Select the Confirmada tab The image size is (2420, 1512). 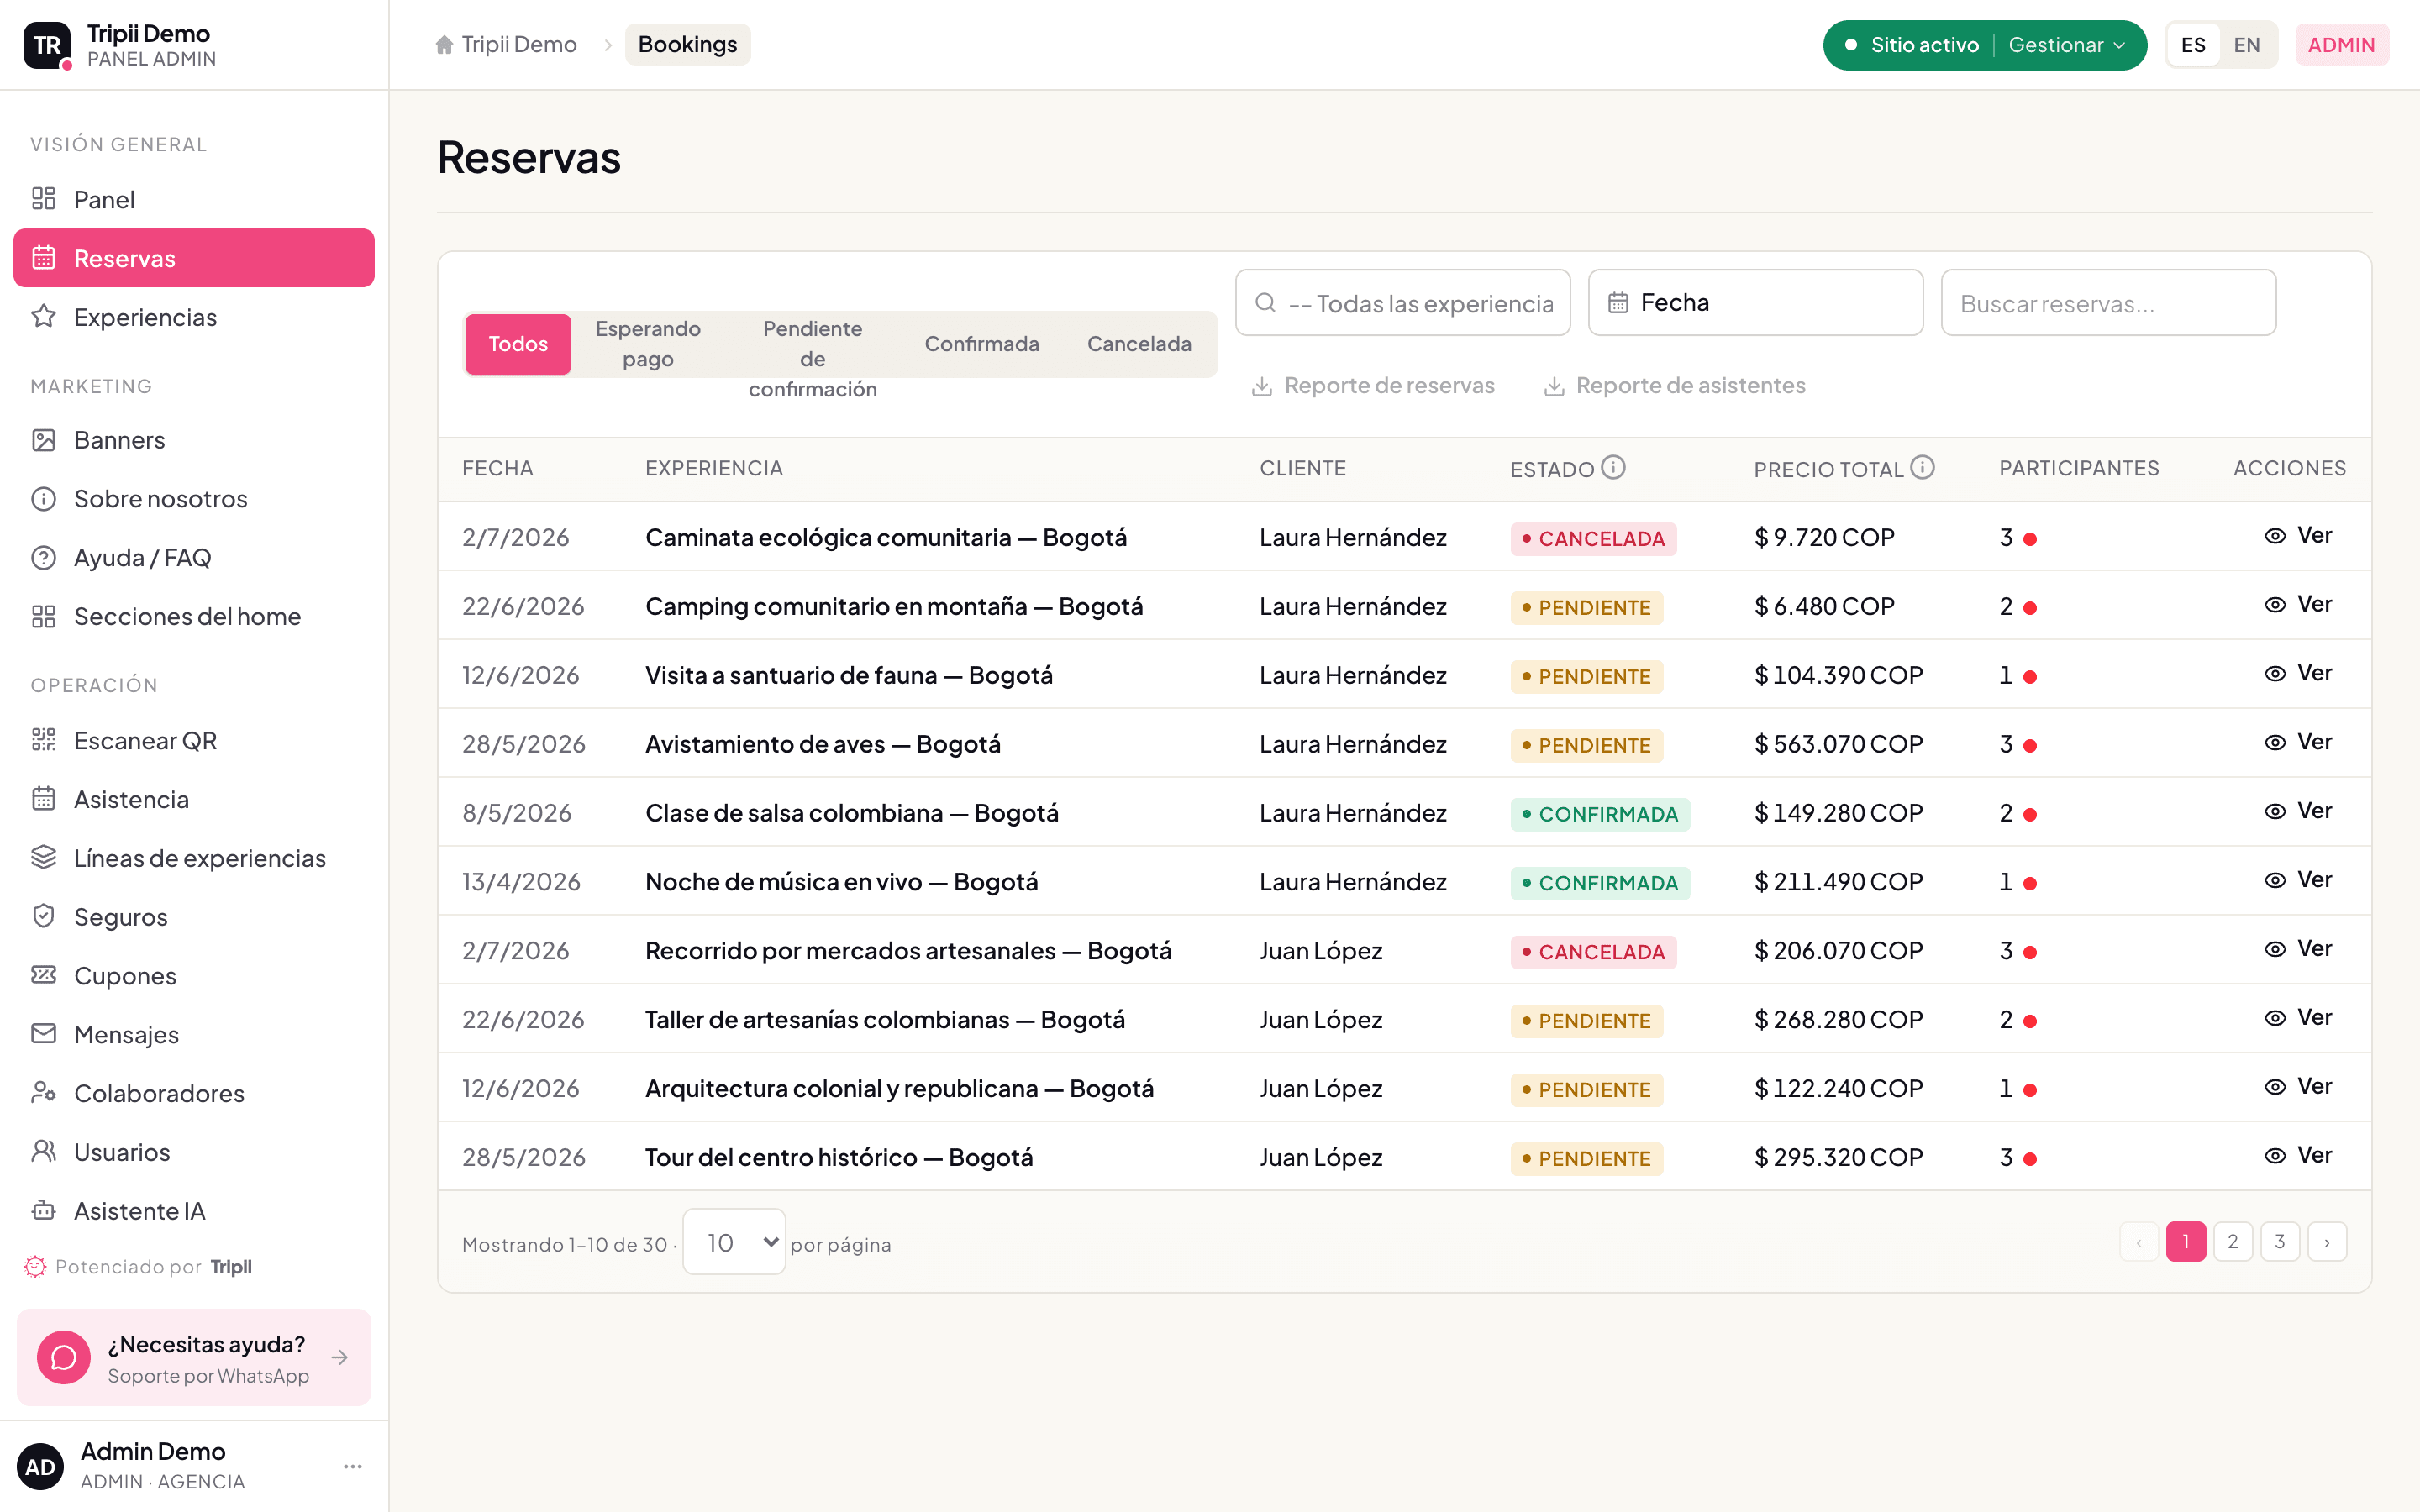click(982, 344)
